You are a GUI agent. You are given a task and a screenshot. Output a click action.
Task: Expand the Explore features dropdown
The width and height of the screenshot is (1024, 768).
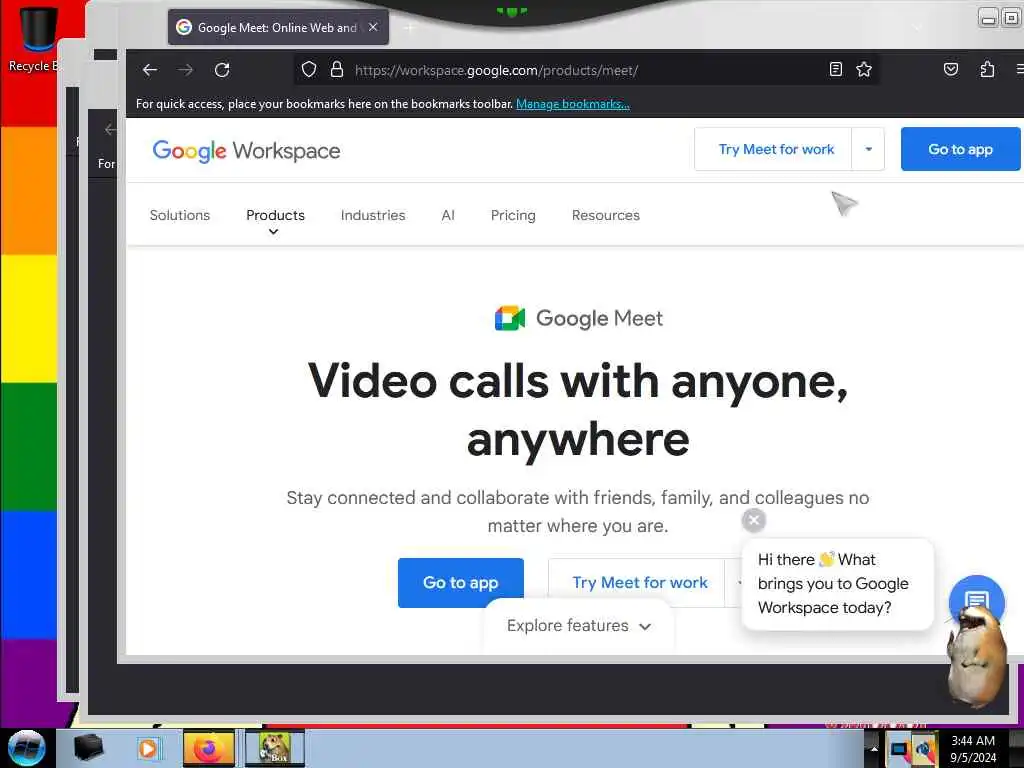pyautogui.click(x=579, y=626)
